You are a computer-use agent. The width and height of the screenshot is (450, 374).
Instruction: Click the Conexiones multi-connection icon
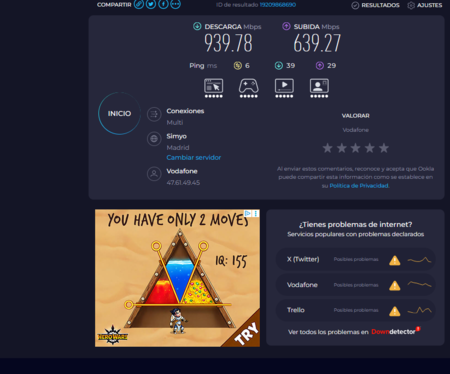pos(154,114)
